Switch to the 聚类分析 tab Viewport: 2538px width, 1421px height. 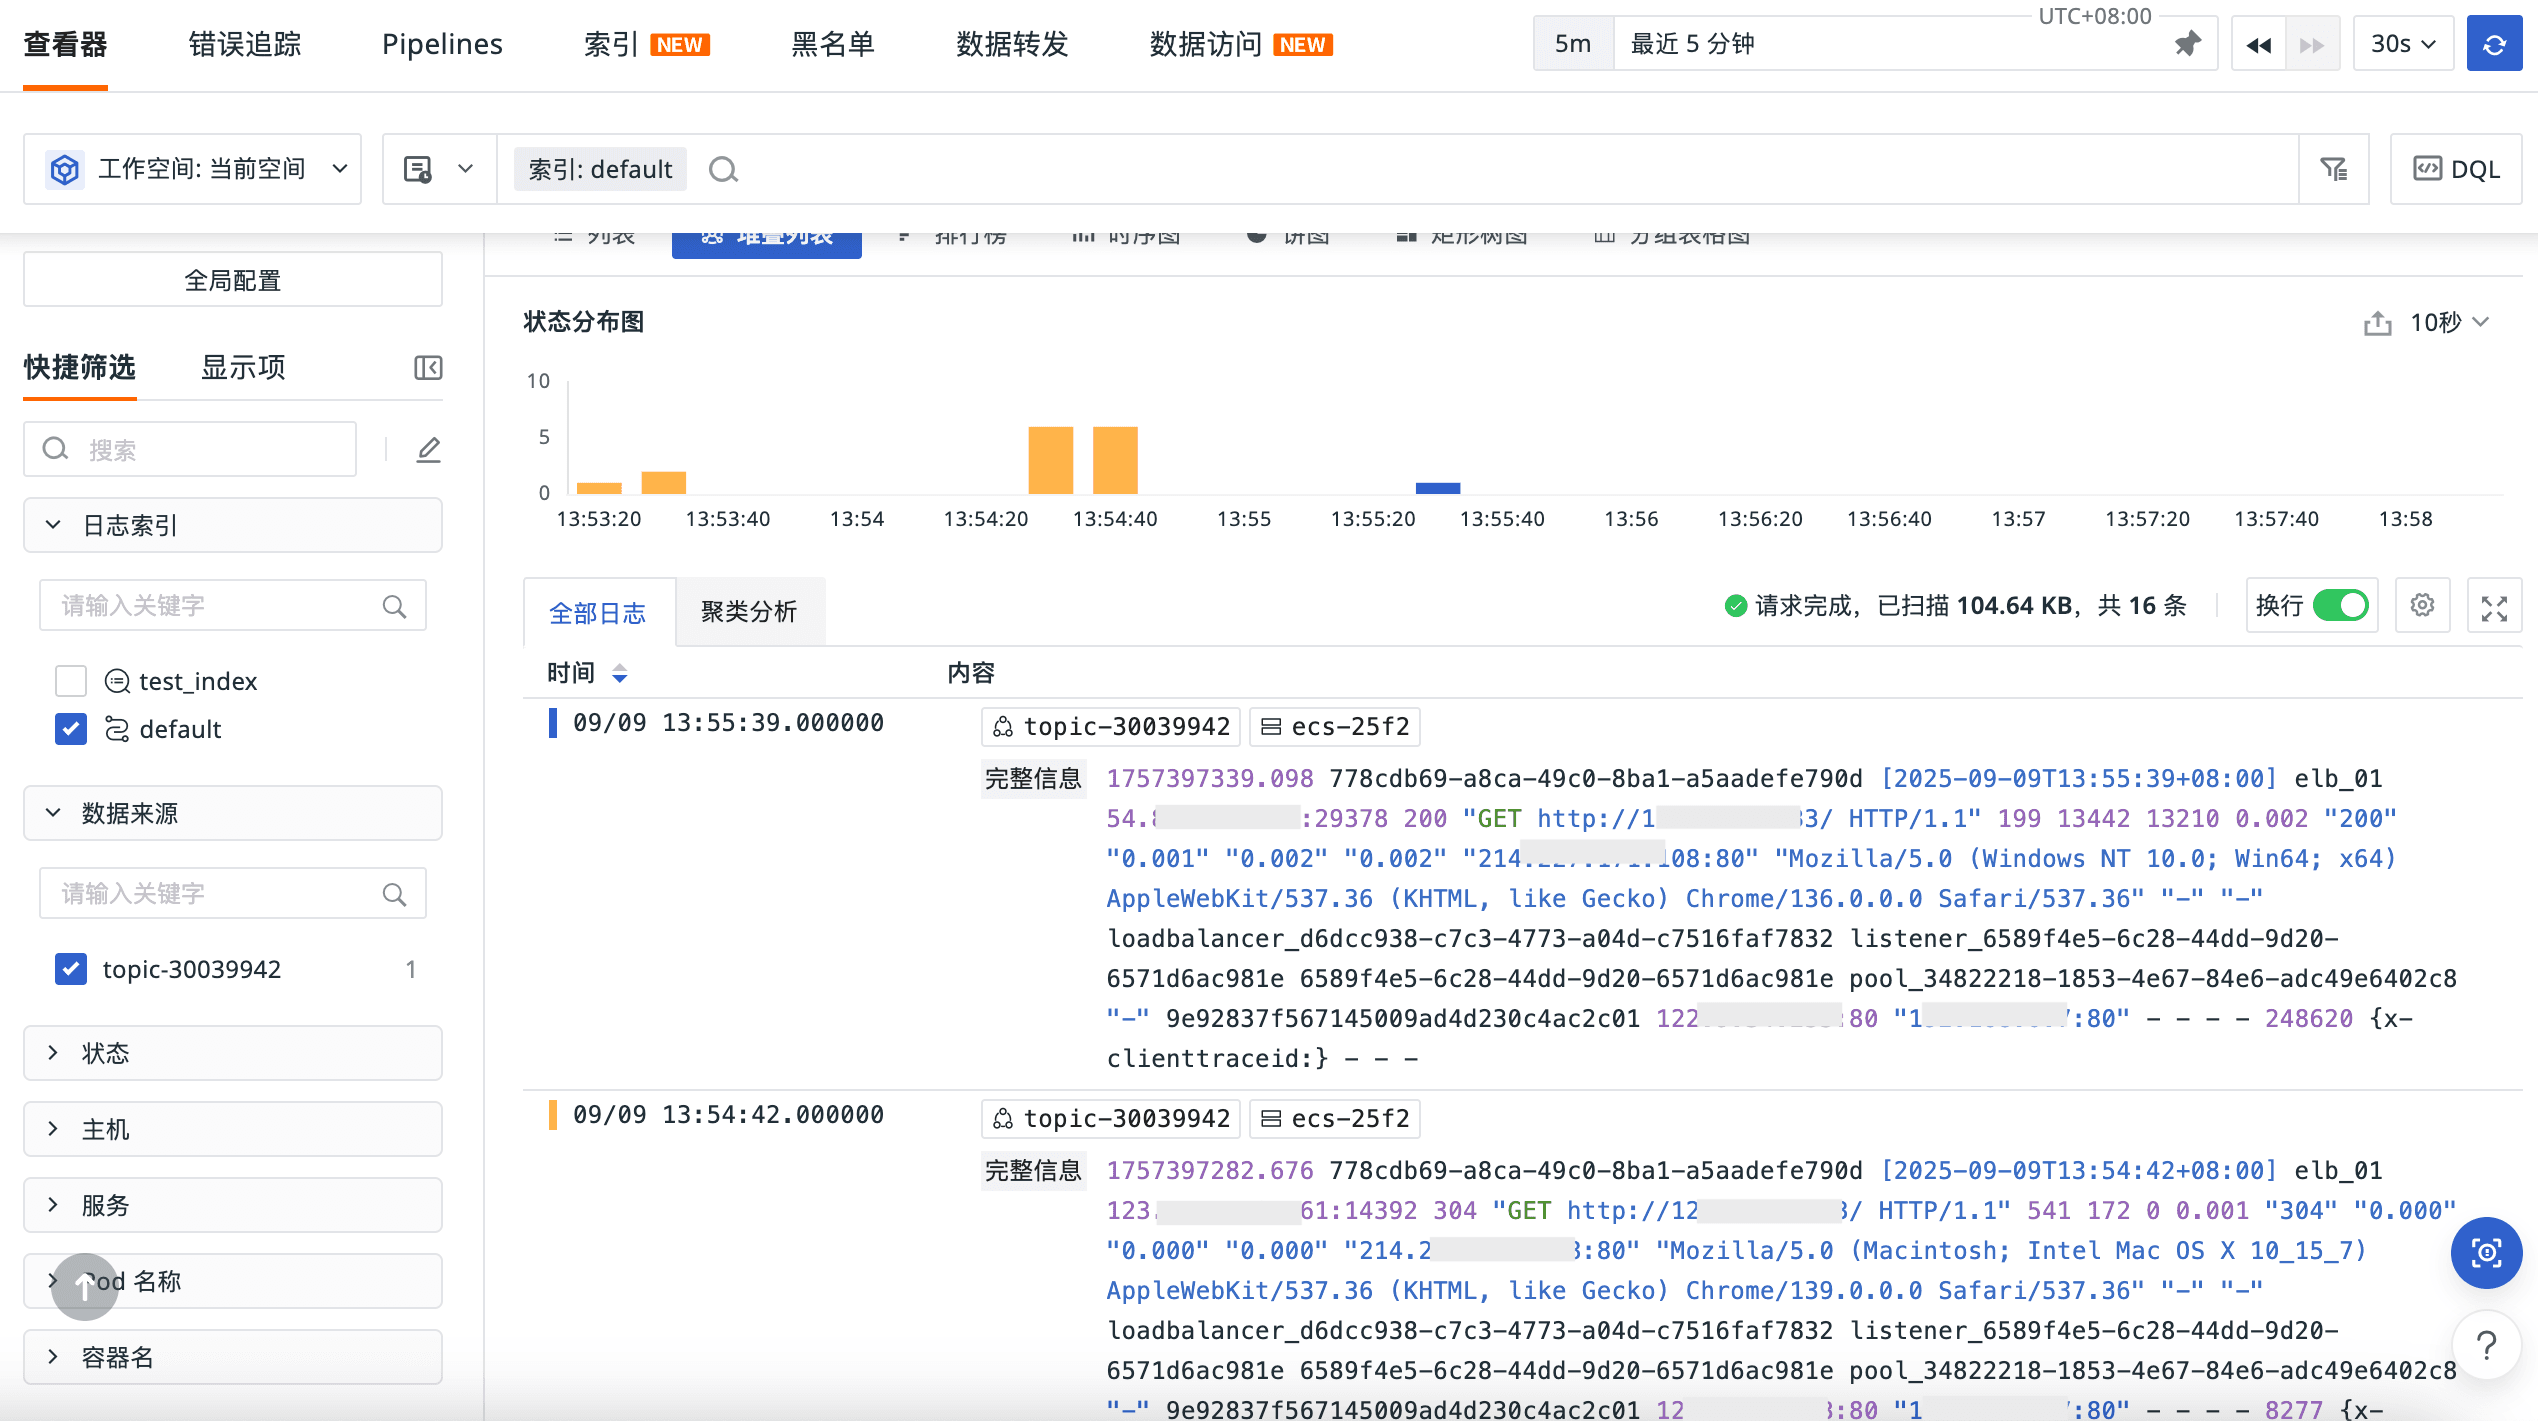click(749, 611)
